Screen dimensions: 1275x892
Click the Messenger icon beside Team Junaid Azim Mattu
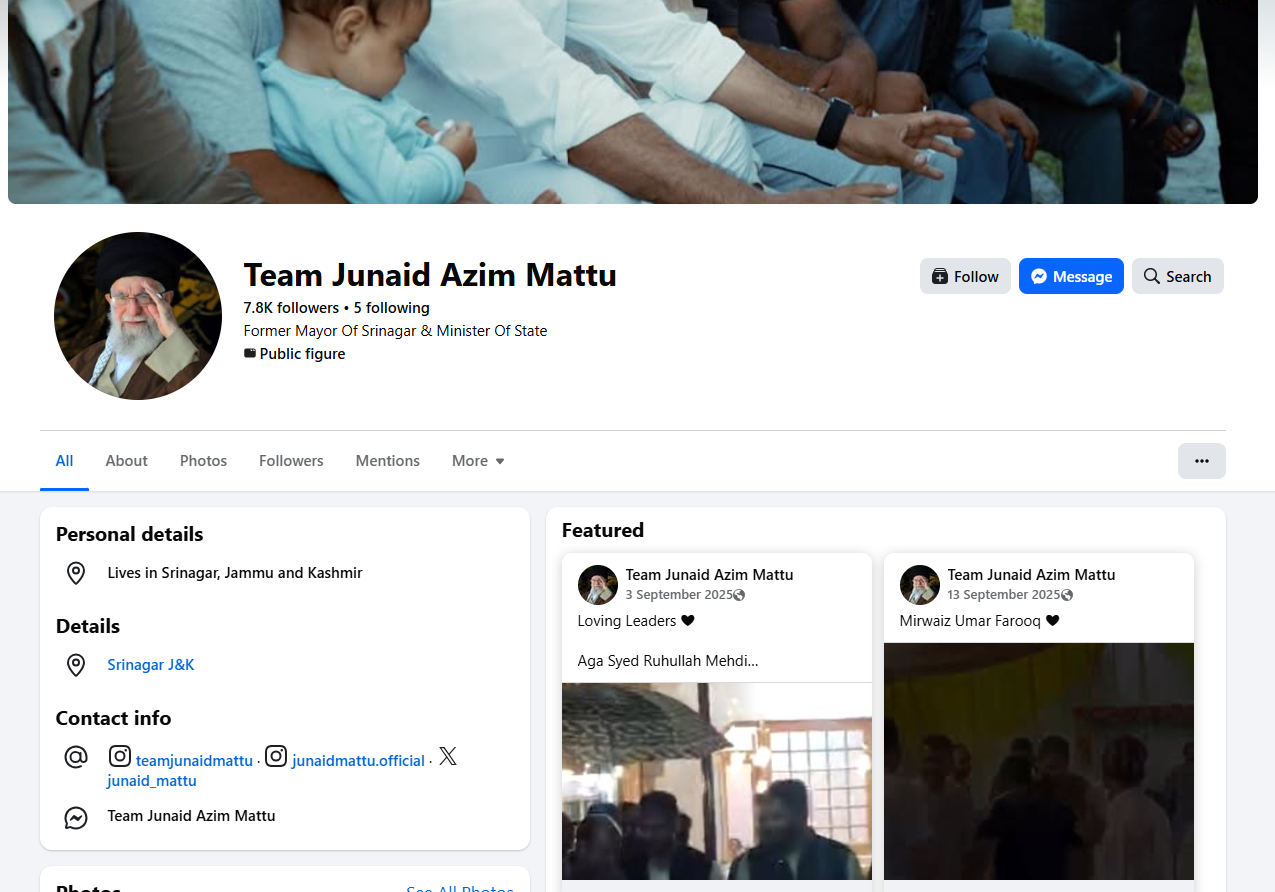(x=75, y=817)
